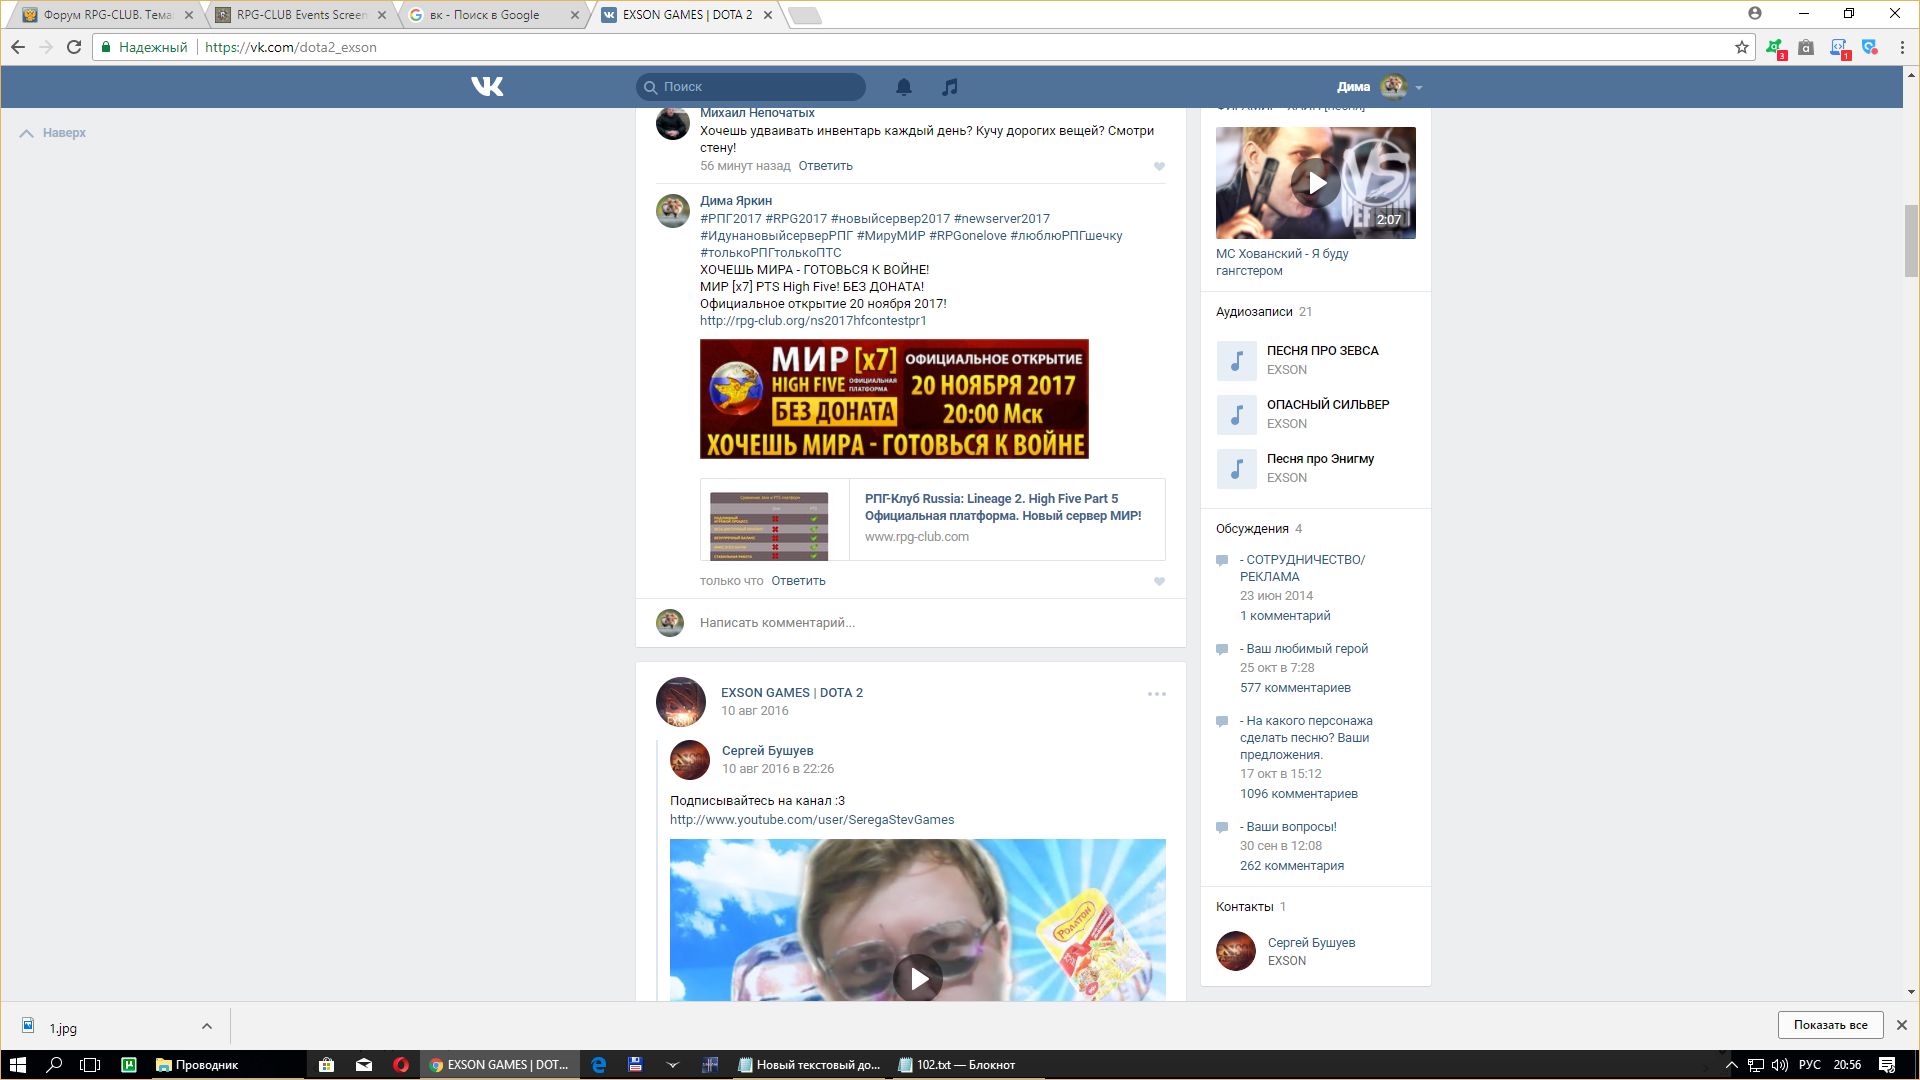Open the VK notifications bell
The height and width of the screenshot is (1080, 1920).
(x=903, y=87)
